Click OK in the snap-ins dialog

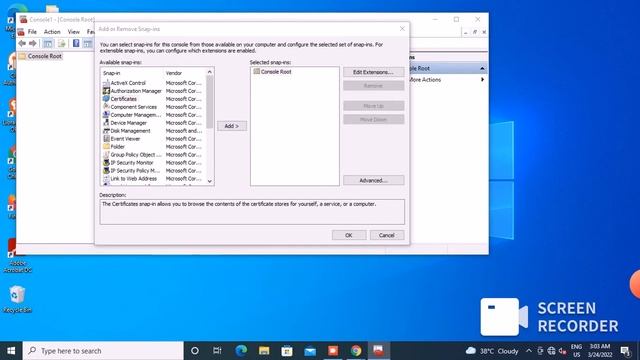[x=349, y=235]
